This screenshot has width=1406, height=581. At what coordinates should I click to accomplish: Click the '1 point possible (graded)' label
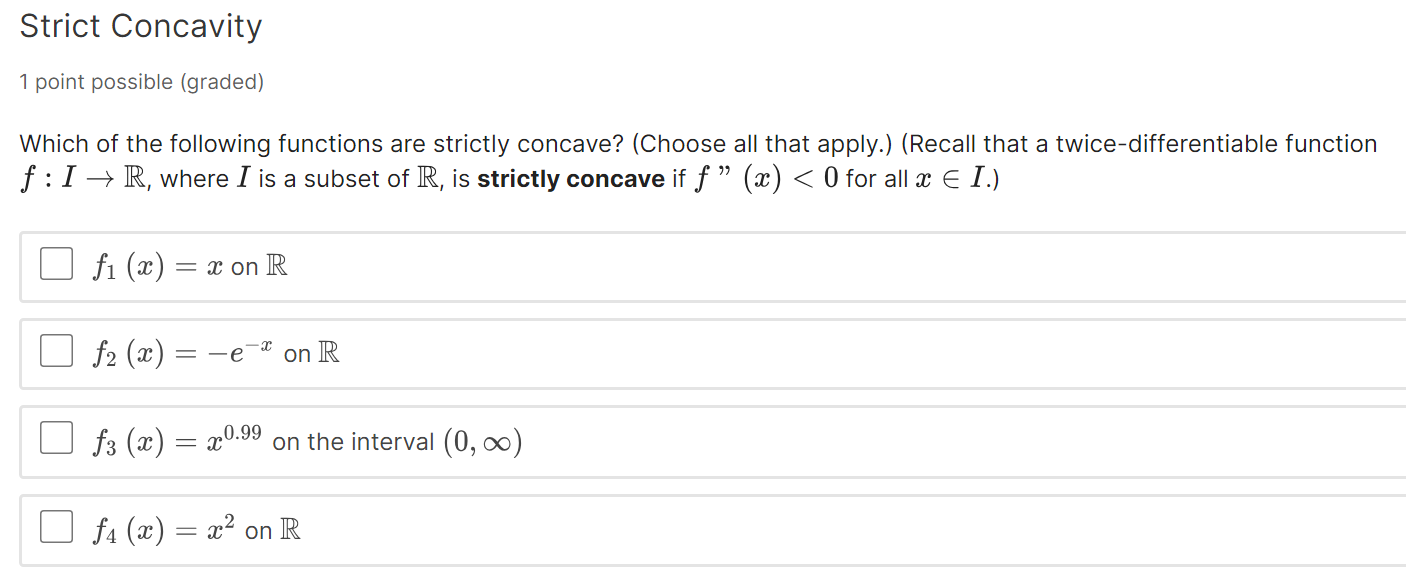coord(141,81)
